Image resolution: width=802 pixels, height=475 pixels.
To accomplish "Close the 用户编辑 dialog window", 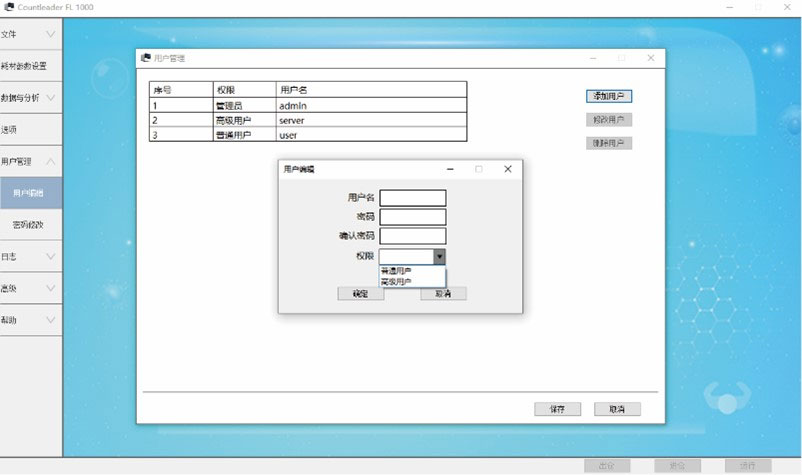I will click(x=507, y=169).
